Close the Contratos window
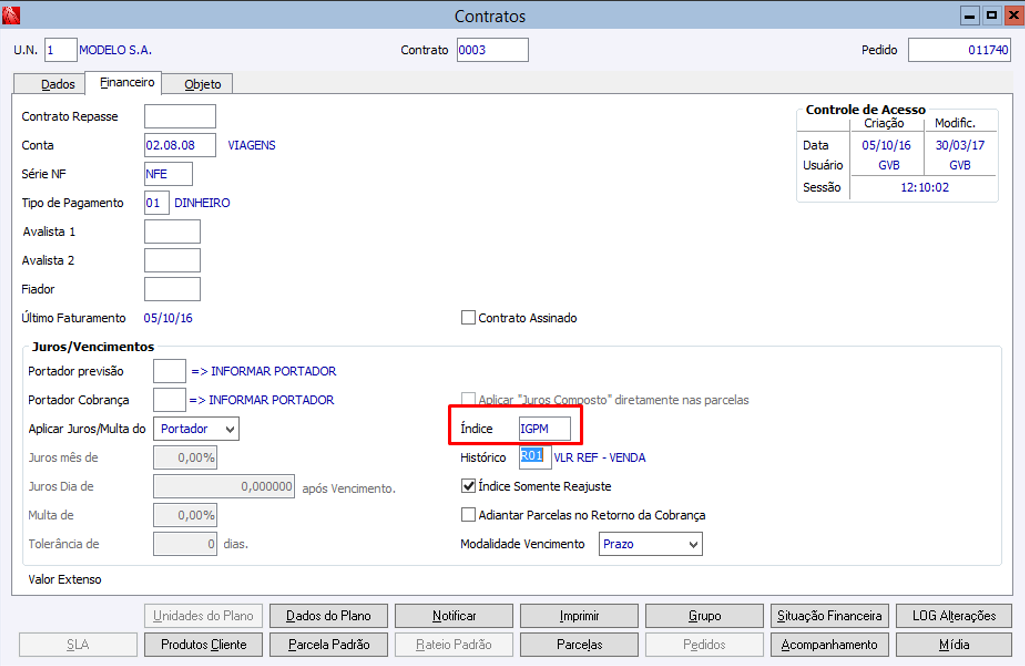 (x=1014, y=15)
